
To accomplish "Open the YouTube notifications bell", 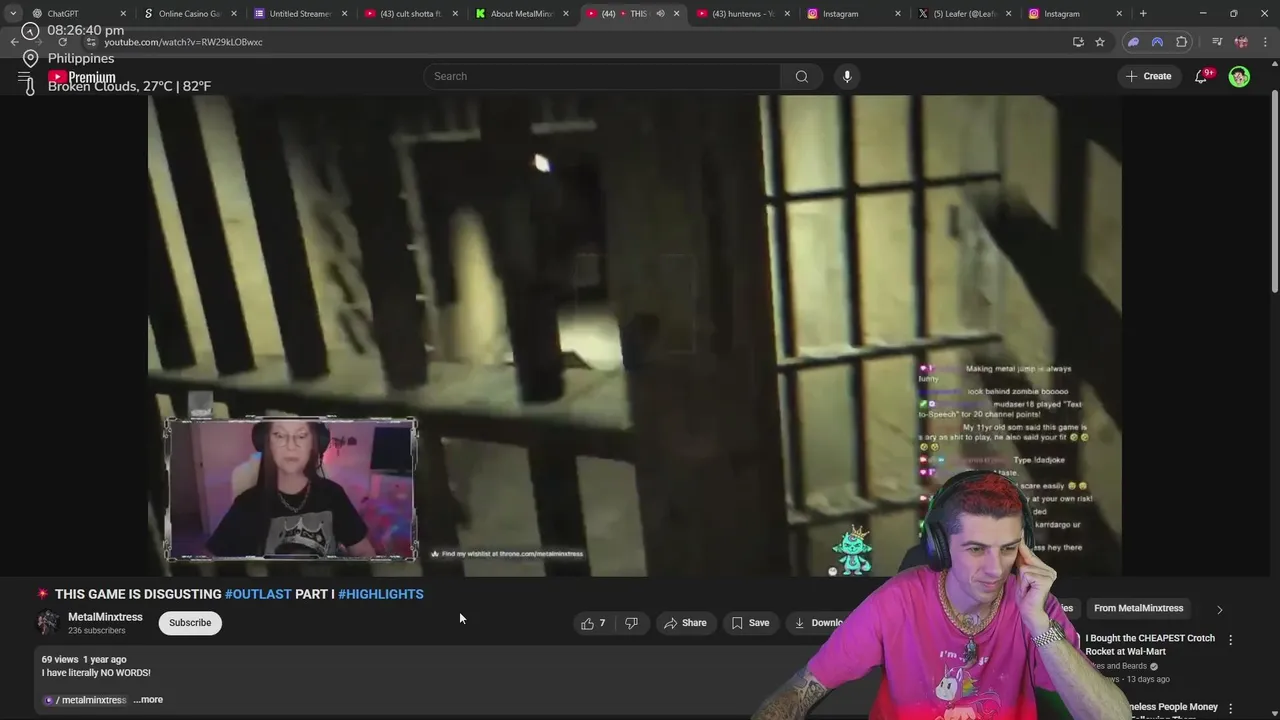I will click(1201, 76).
